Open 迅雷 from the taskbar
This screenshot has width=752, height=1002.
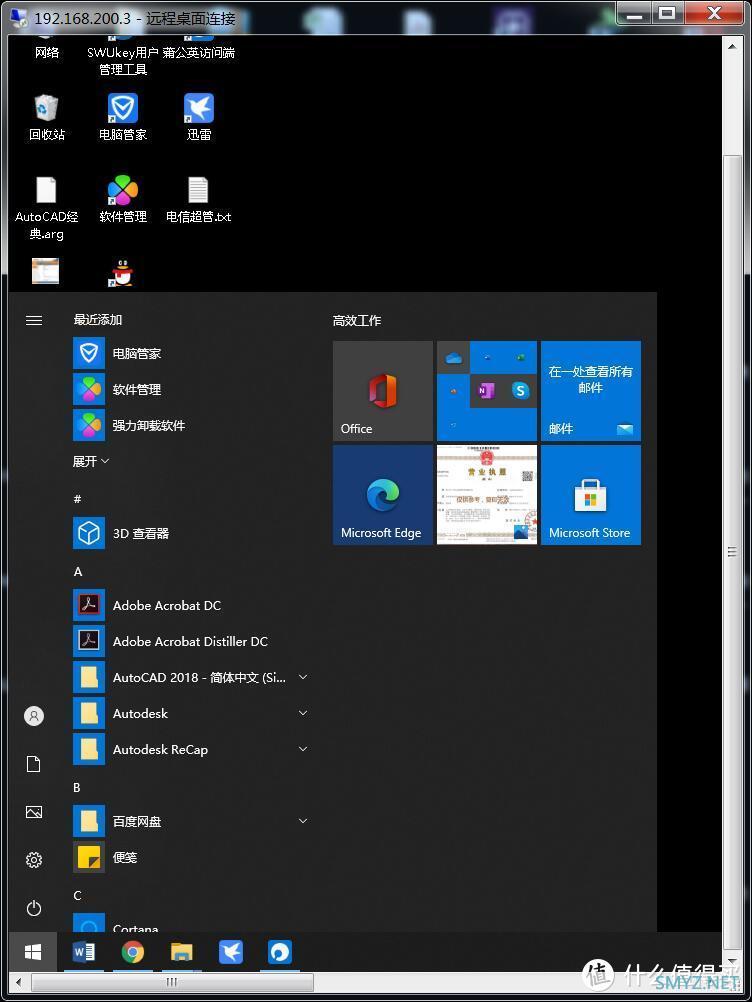coord(231,952)
